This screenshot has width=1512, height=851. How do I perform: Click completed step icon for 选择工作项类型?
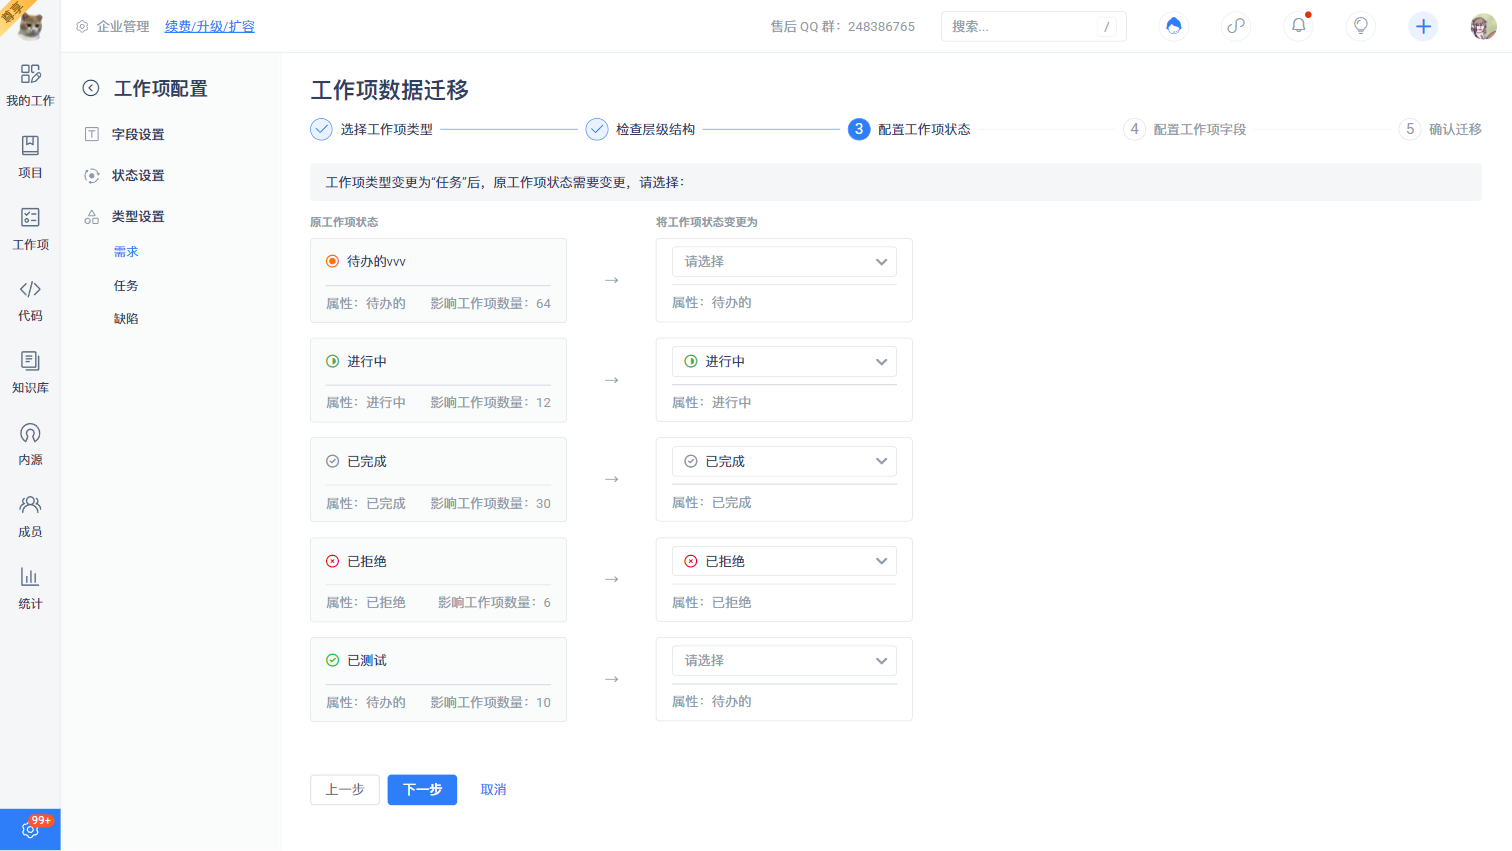(321, 129)
